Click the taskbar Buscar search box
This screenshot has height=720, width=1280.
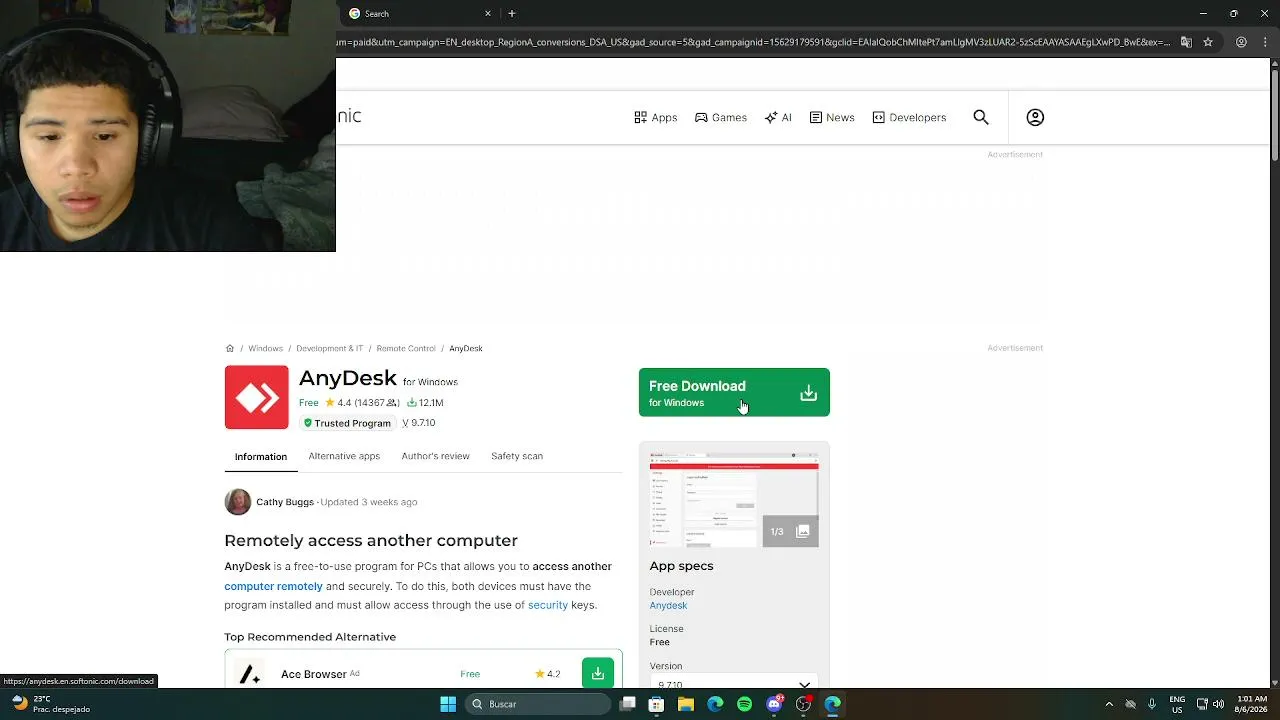click(x=537, y=704)
